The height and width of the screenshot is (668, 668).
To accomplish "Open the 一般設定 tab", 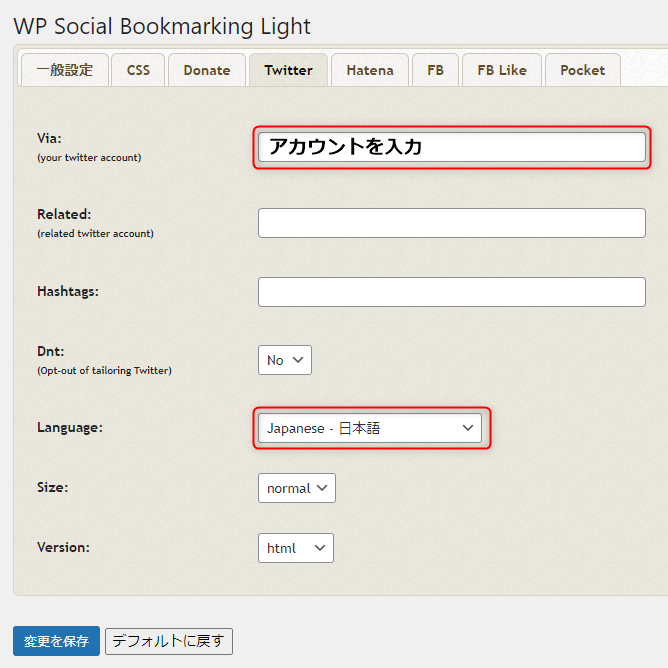I will pos(64,70).
